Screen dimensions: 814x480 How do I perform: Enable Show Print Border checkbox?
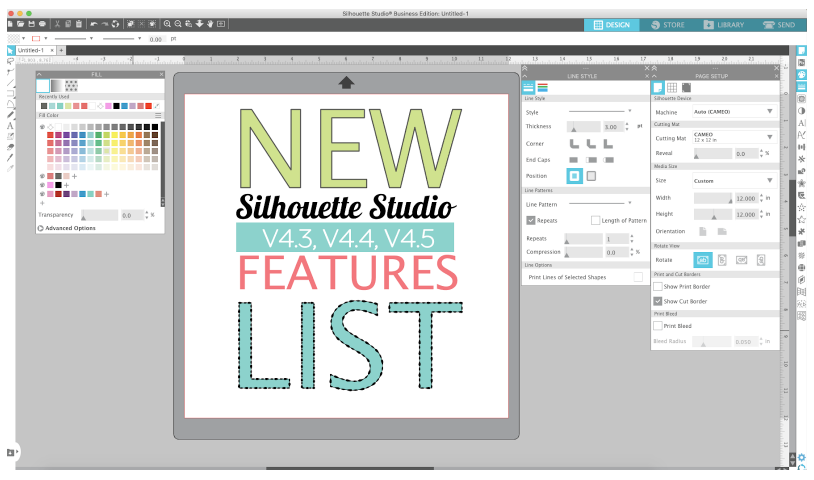point(658,286)
